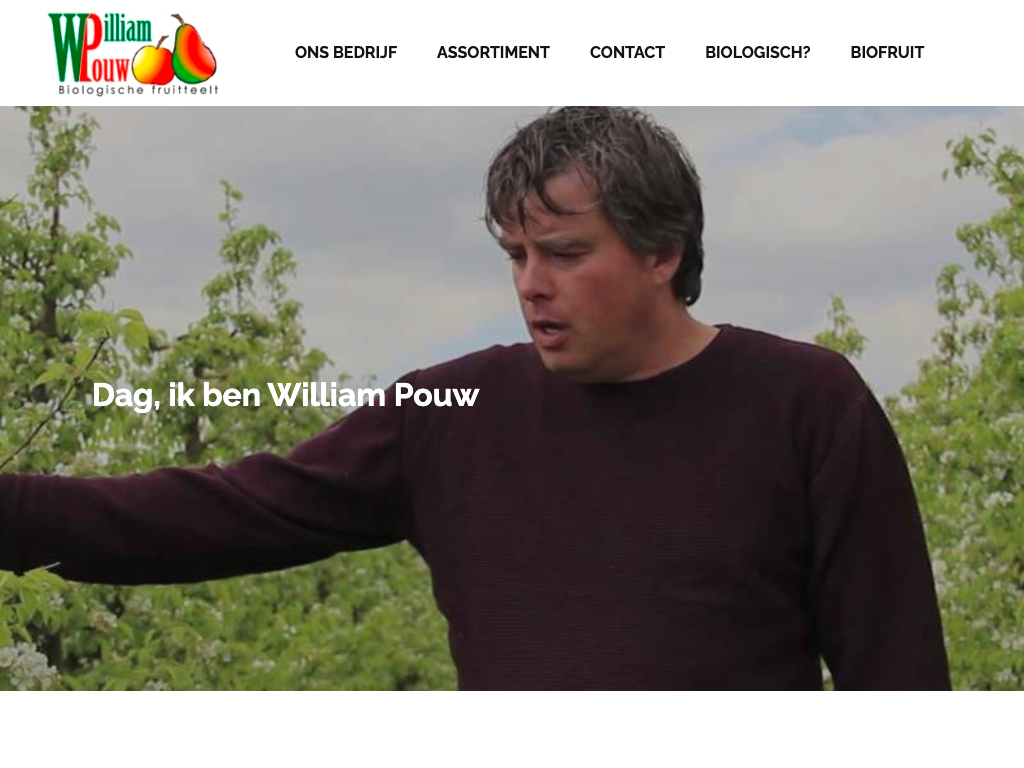Click the 'Dag, ik ben William Pouw' heading
This screenshot has width=1024, height=768.
point(285,395)
